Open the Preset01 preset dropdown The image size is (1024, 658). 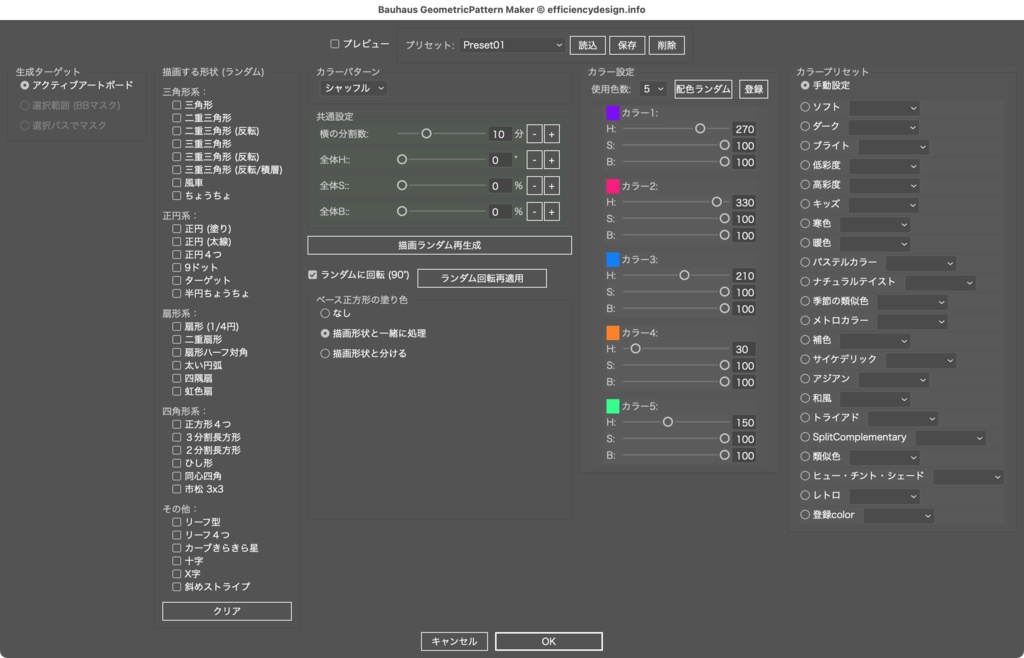(512, 45)
